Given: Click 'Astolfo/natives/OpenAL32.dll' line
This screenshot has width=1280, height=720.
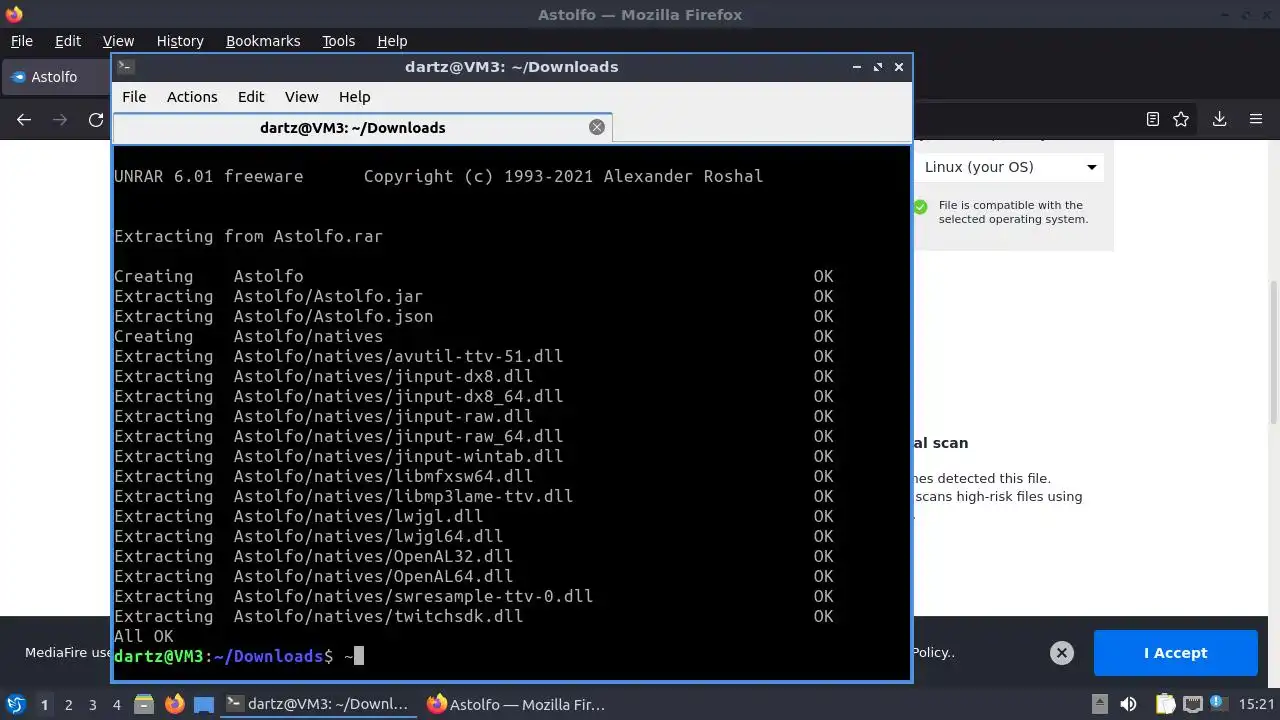Looking at the screenshot, I should [x=373, y=556].
